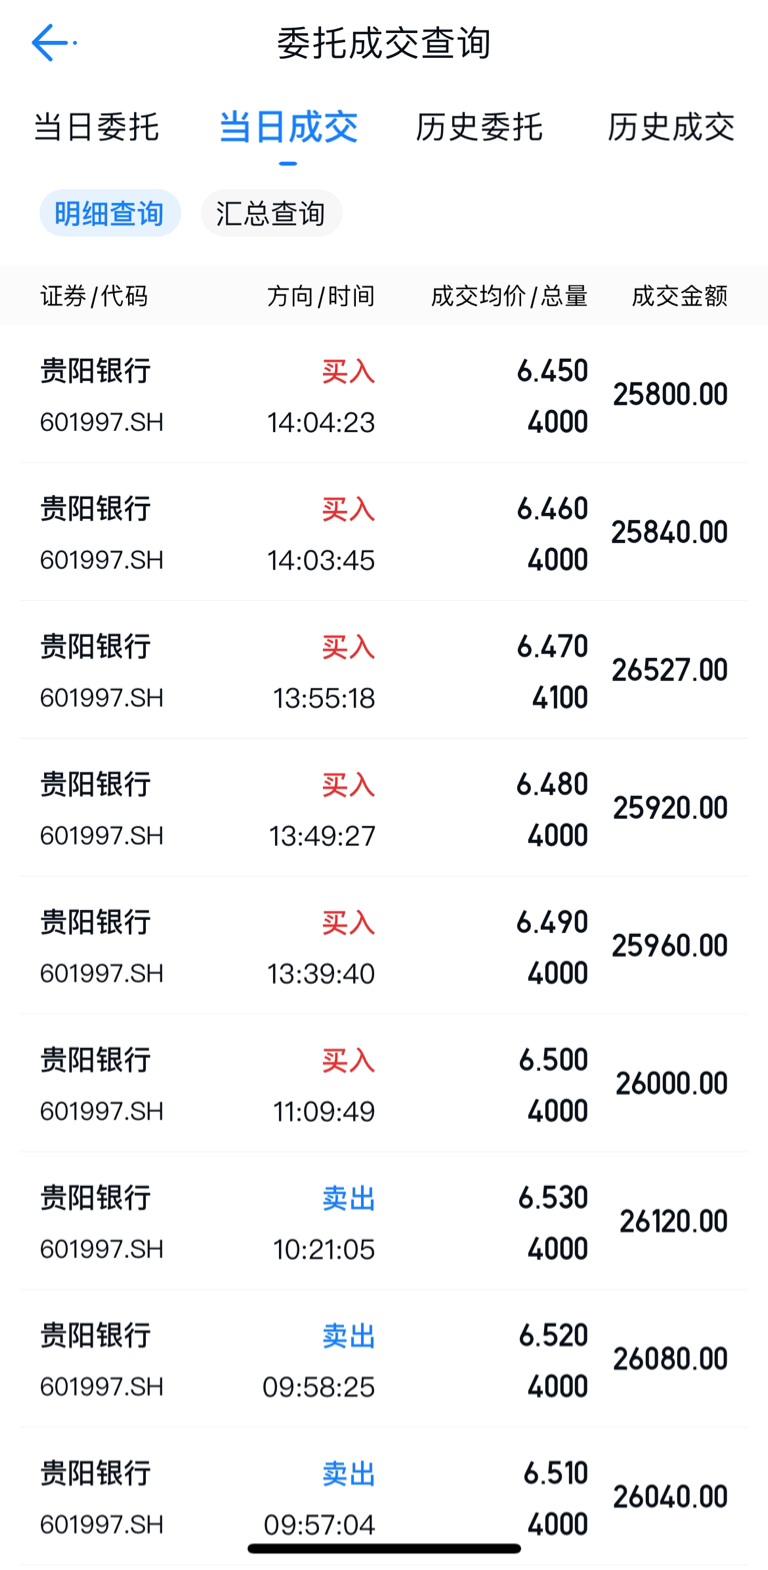The height and width of the screenshot is (1570, 768).
Task: Click the 证券/代码 column header
Action: point(94,296)
